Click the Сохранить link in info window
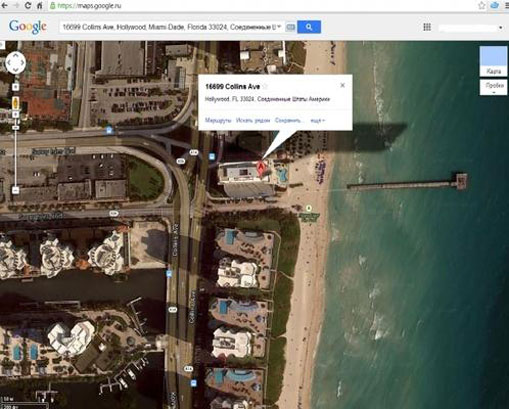 [x=289, y=120]
